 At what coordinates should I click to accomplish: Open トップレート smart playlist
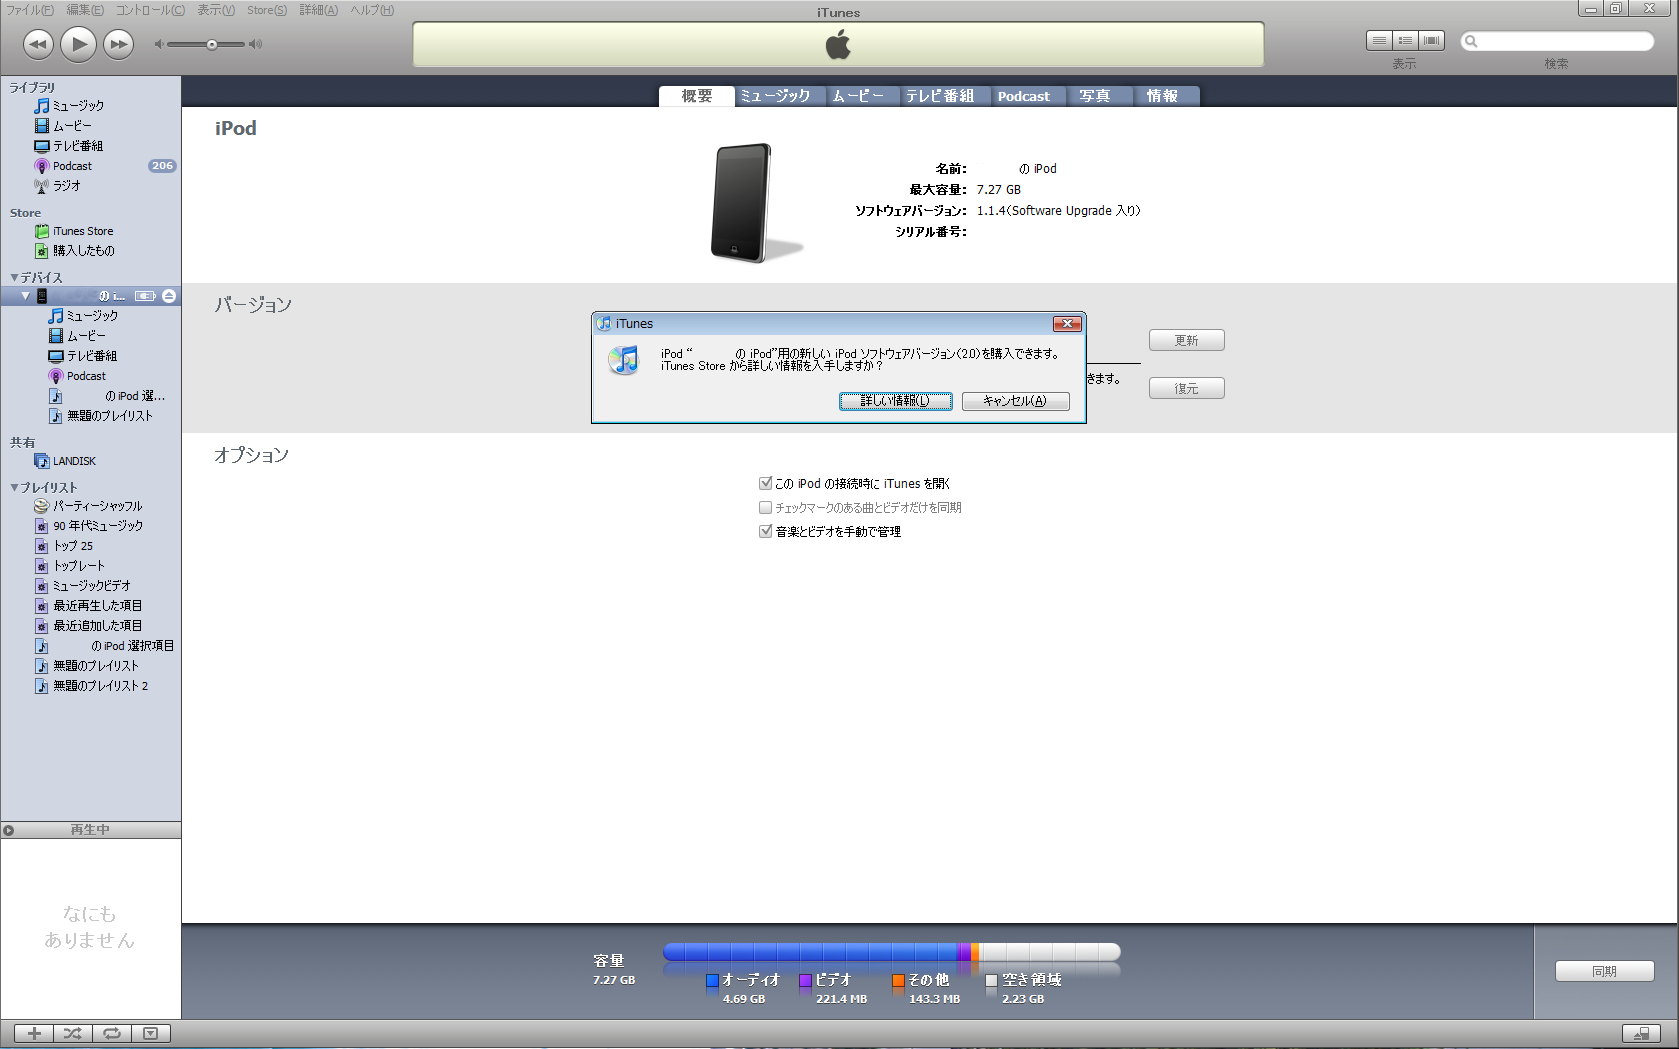(78, 566)
